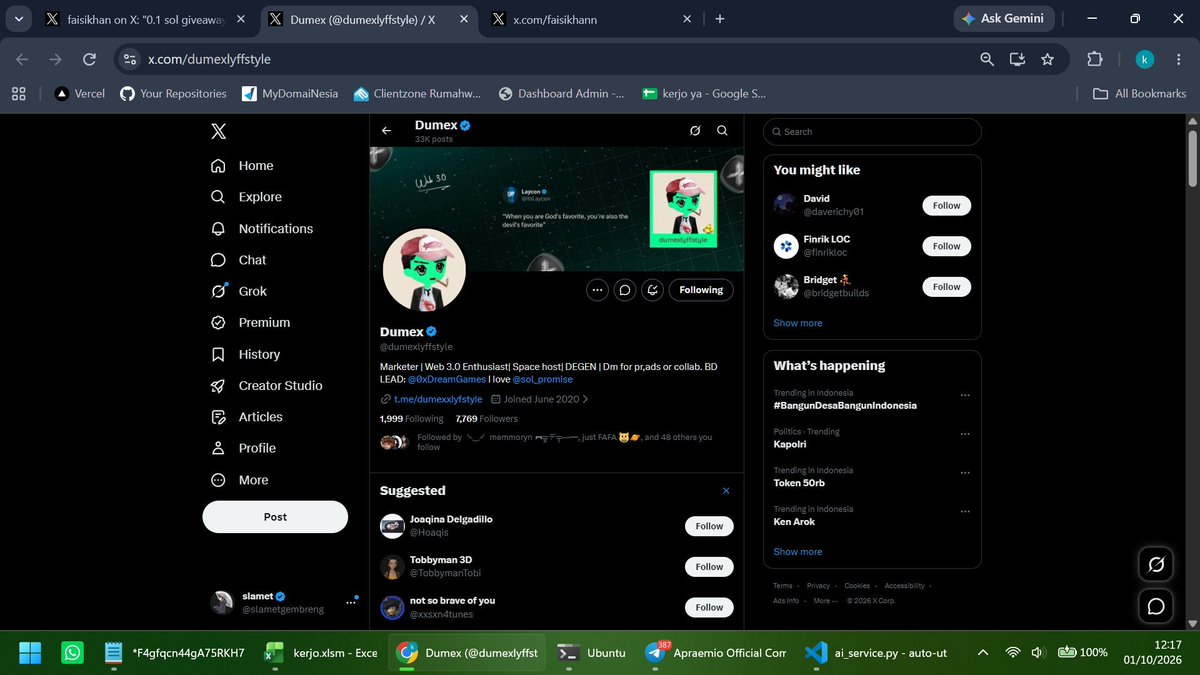The height and width of the screenshot is (675, 1200).
Task: Dismiss the Suggested section with X
Action: tap(726, 491)
